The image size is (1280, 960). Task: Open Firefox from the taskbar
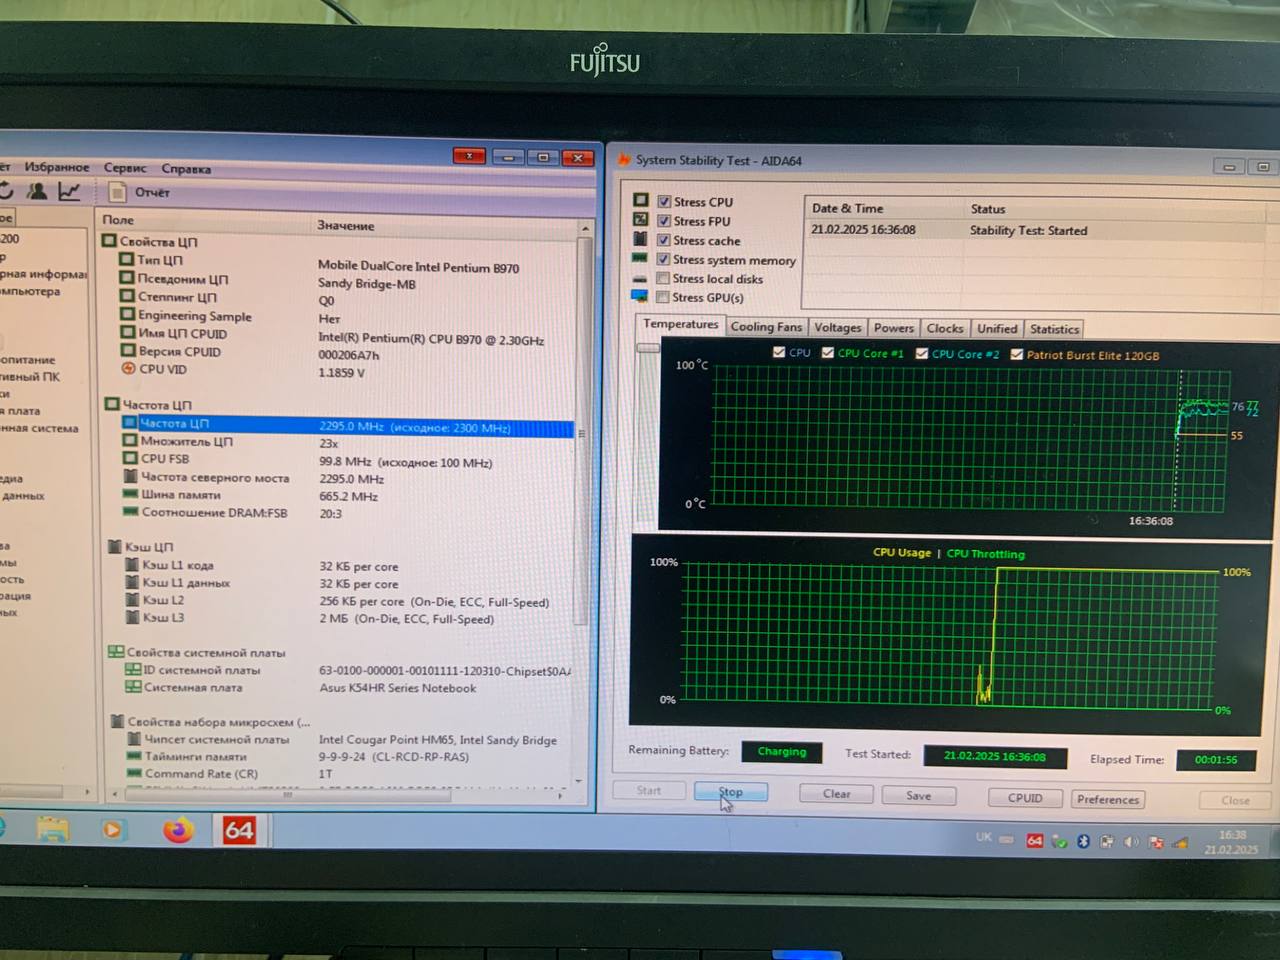pos(178,829)
